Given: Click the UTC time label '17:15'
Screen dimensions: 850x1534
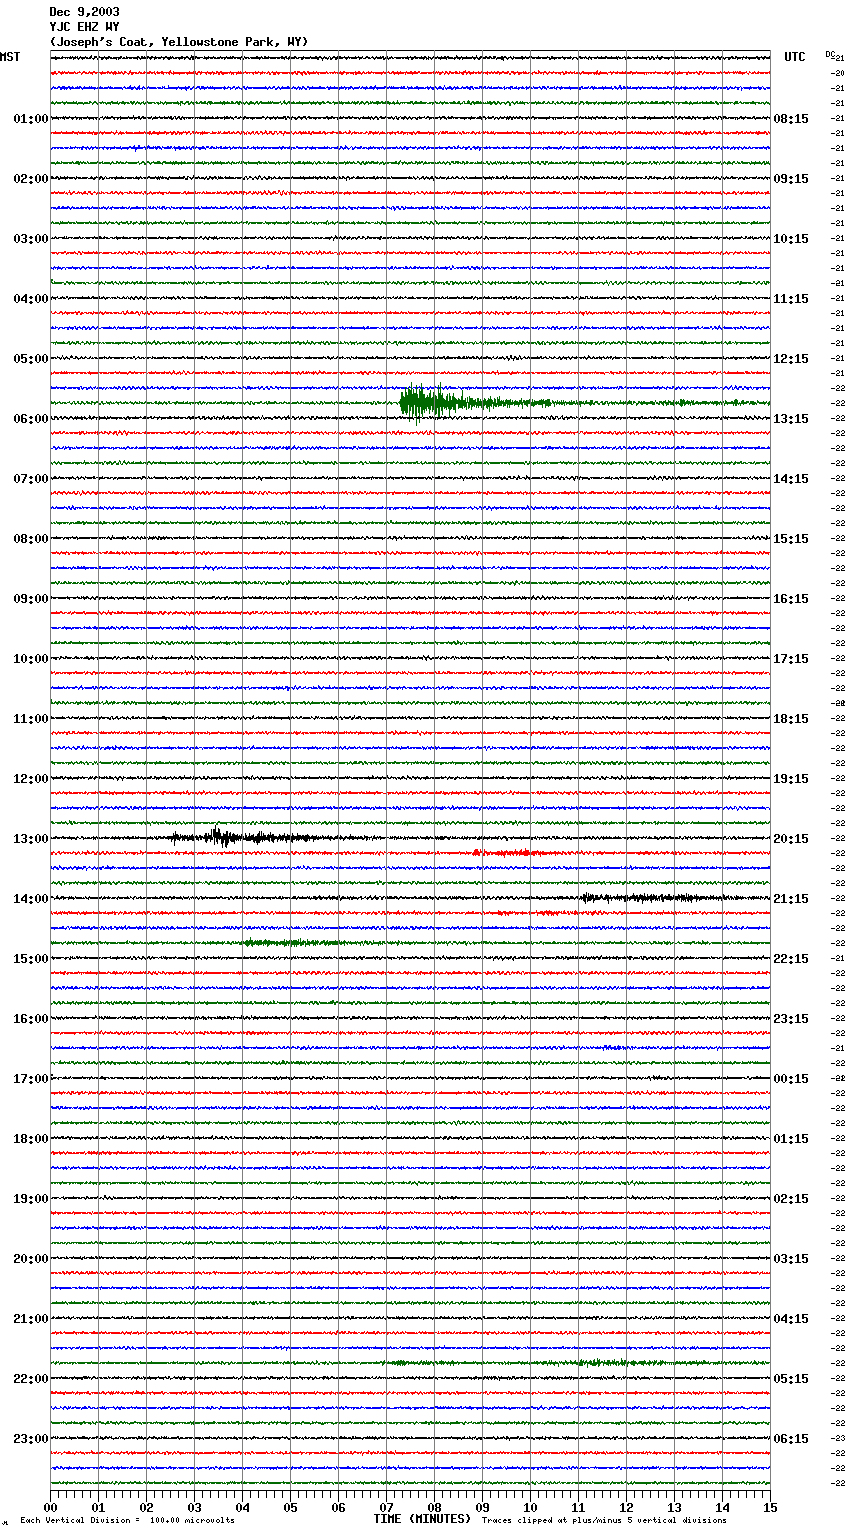Looking at the screenshot, I should tap(791, 659).
